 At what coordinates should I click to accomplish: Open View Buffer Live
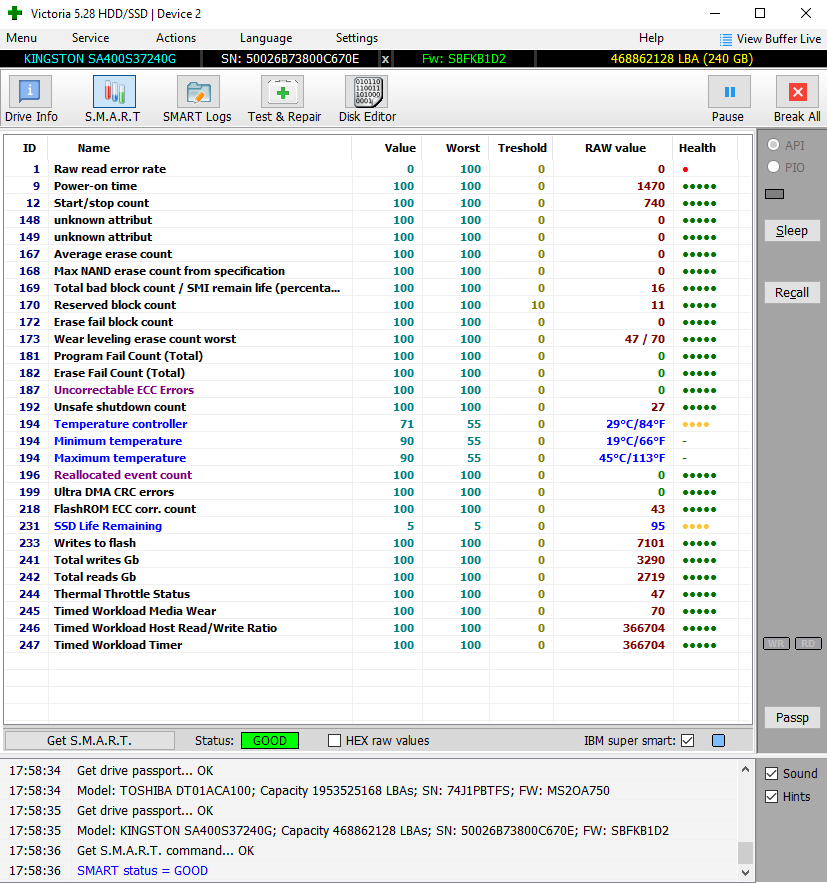point(770,39)
